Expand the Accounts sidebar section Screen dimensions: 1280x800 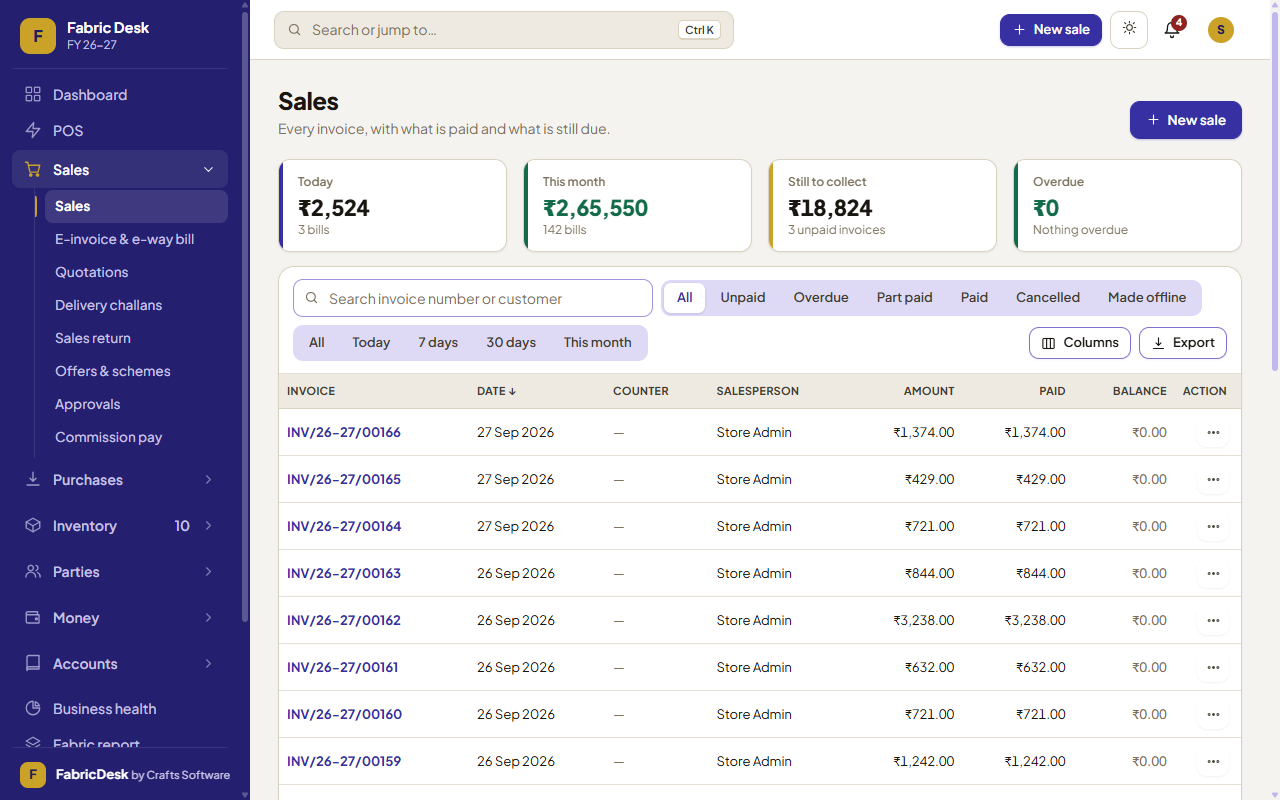[x=208, y=664]
